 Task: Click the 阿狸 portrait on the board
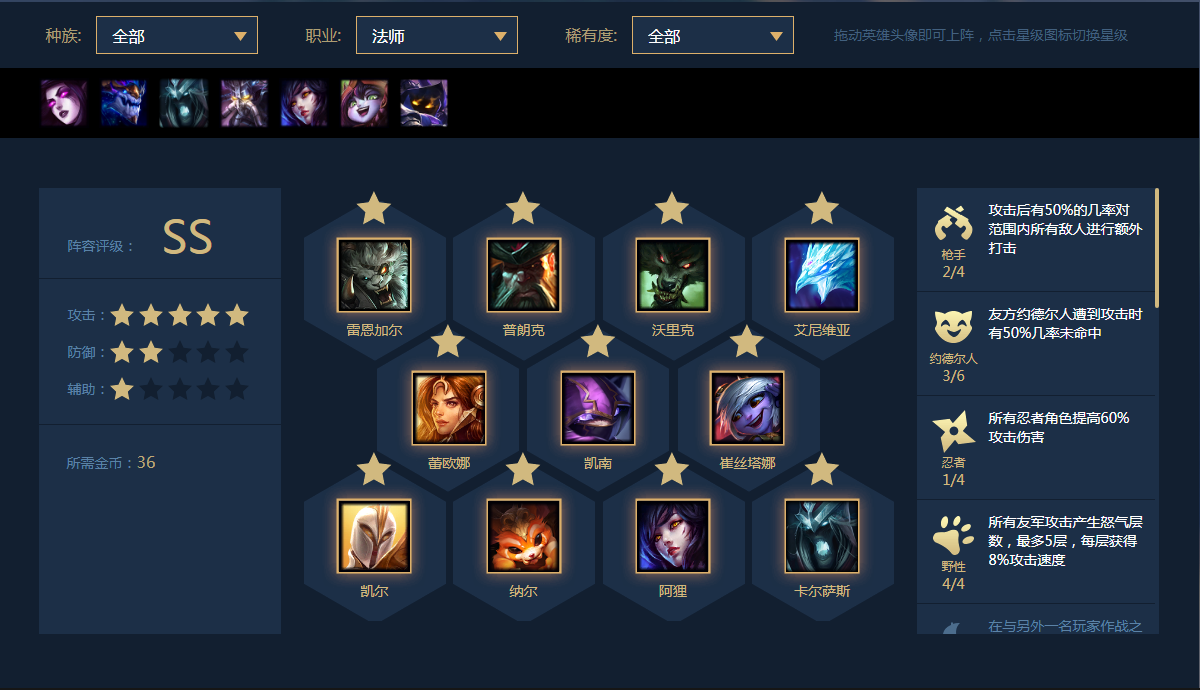672,536
